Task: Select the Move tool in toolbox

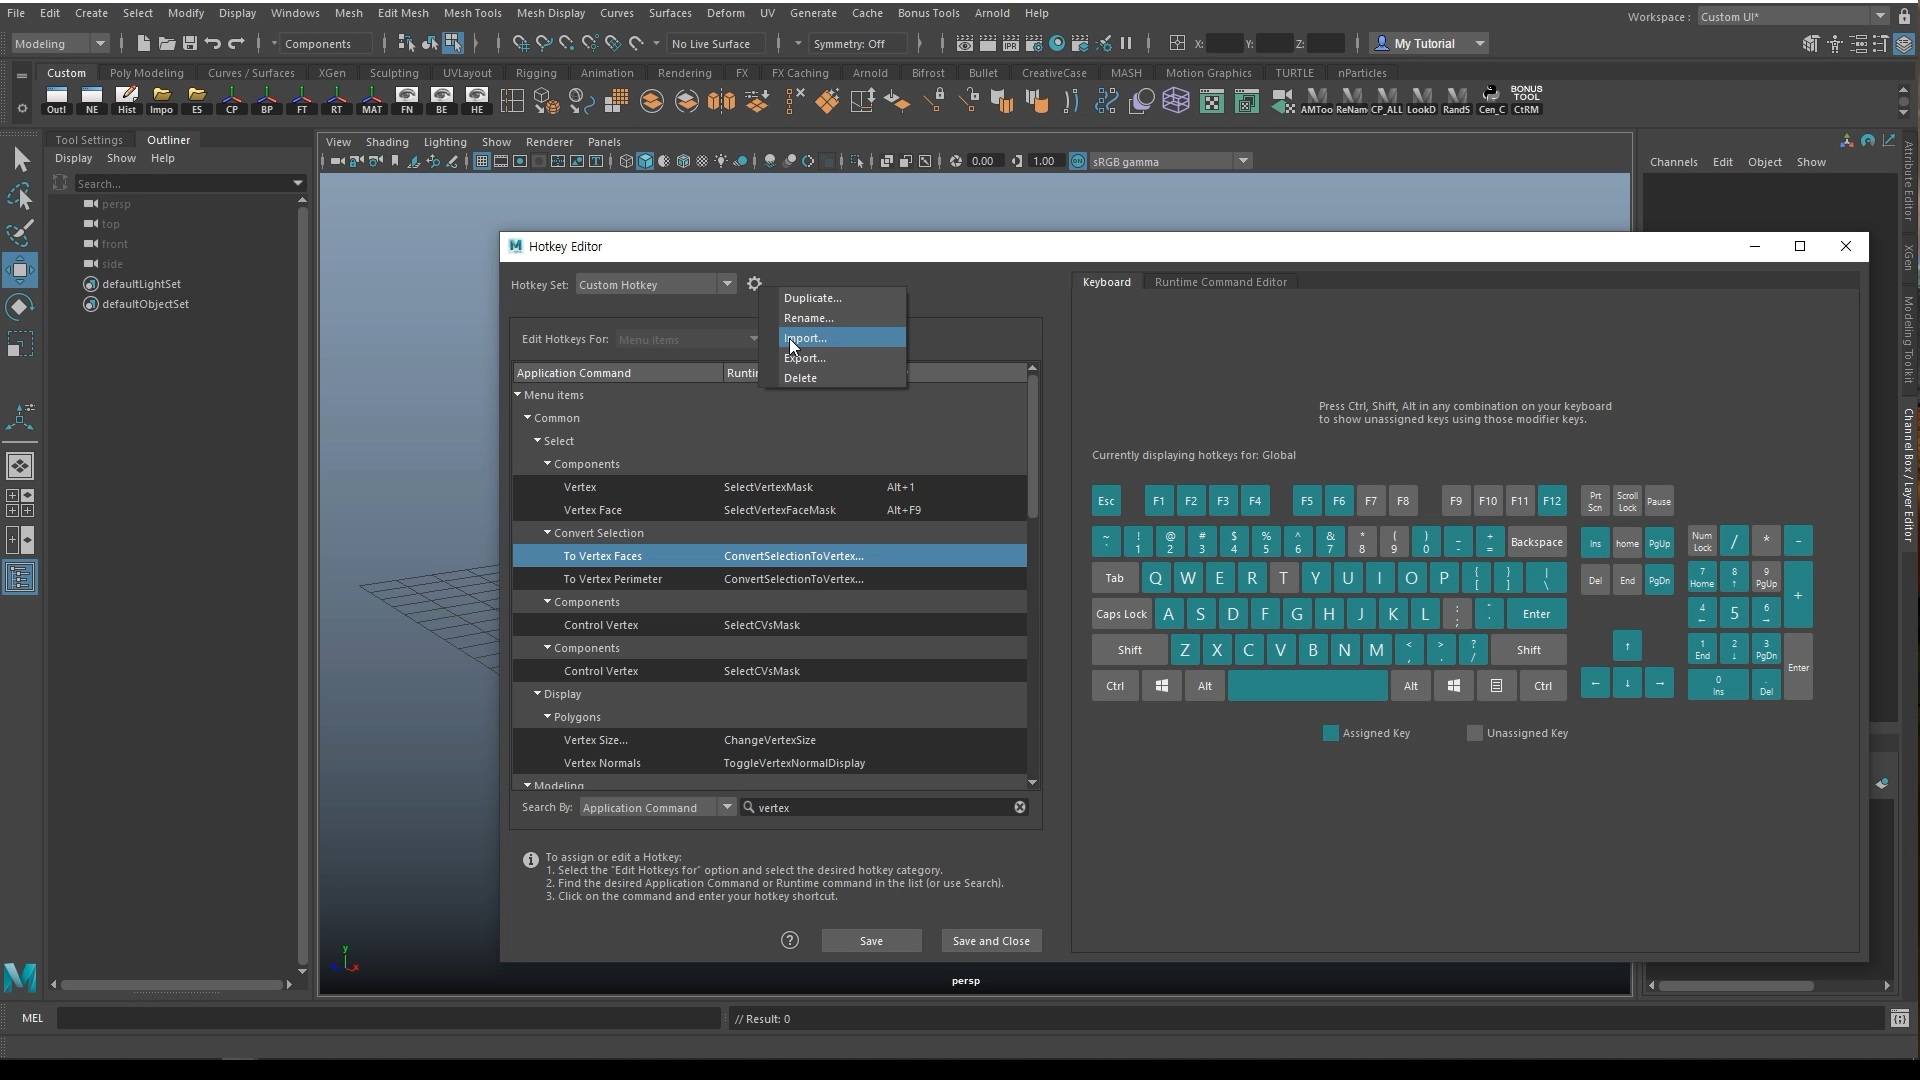Action: (x=20, y=270)
